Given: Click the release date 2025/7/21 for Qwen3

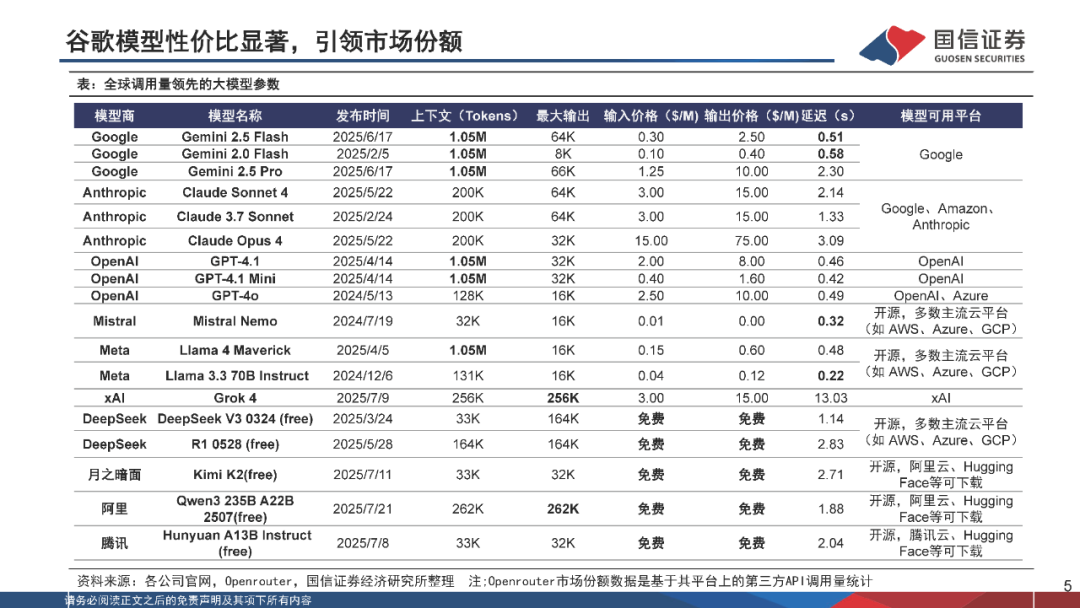Looking at the screenshot, I should 362,509.
